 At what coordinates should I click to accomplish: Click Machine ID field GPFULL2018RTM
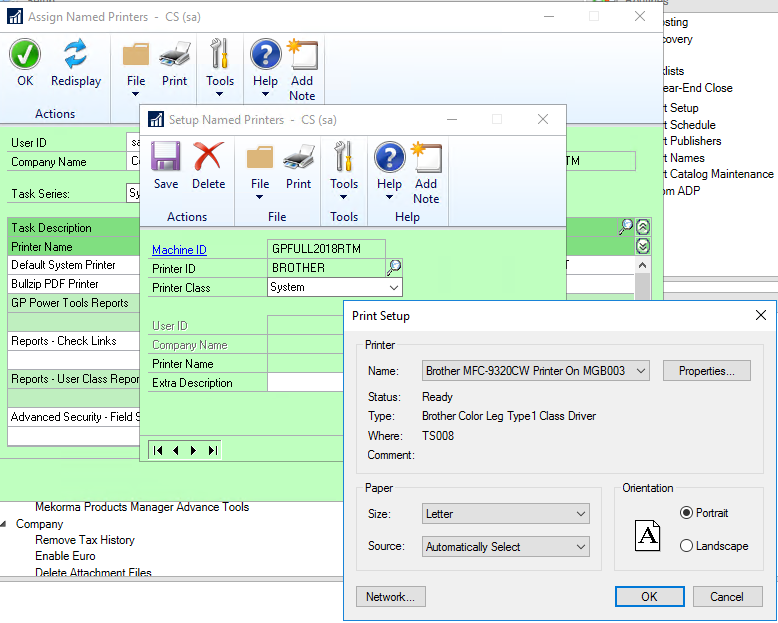point(326,249)
